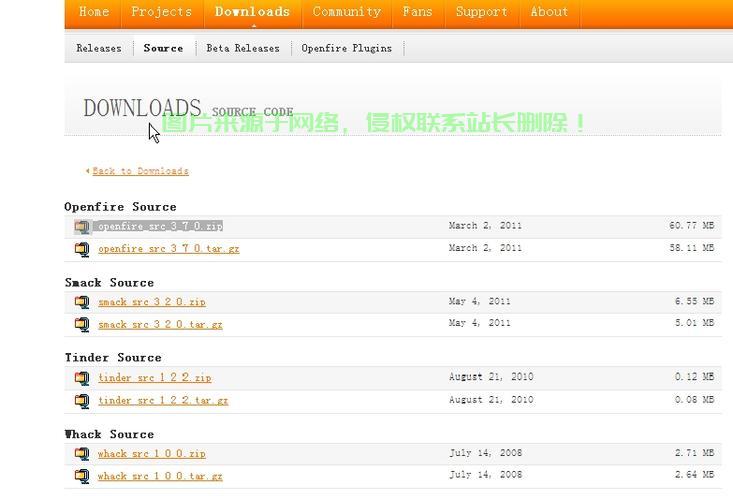Click the download icon beside smack_src_3_2_0.tar.gz
Screen dimensions: 733x500
tap(82, 324)
